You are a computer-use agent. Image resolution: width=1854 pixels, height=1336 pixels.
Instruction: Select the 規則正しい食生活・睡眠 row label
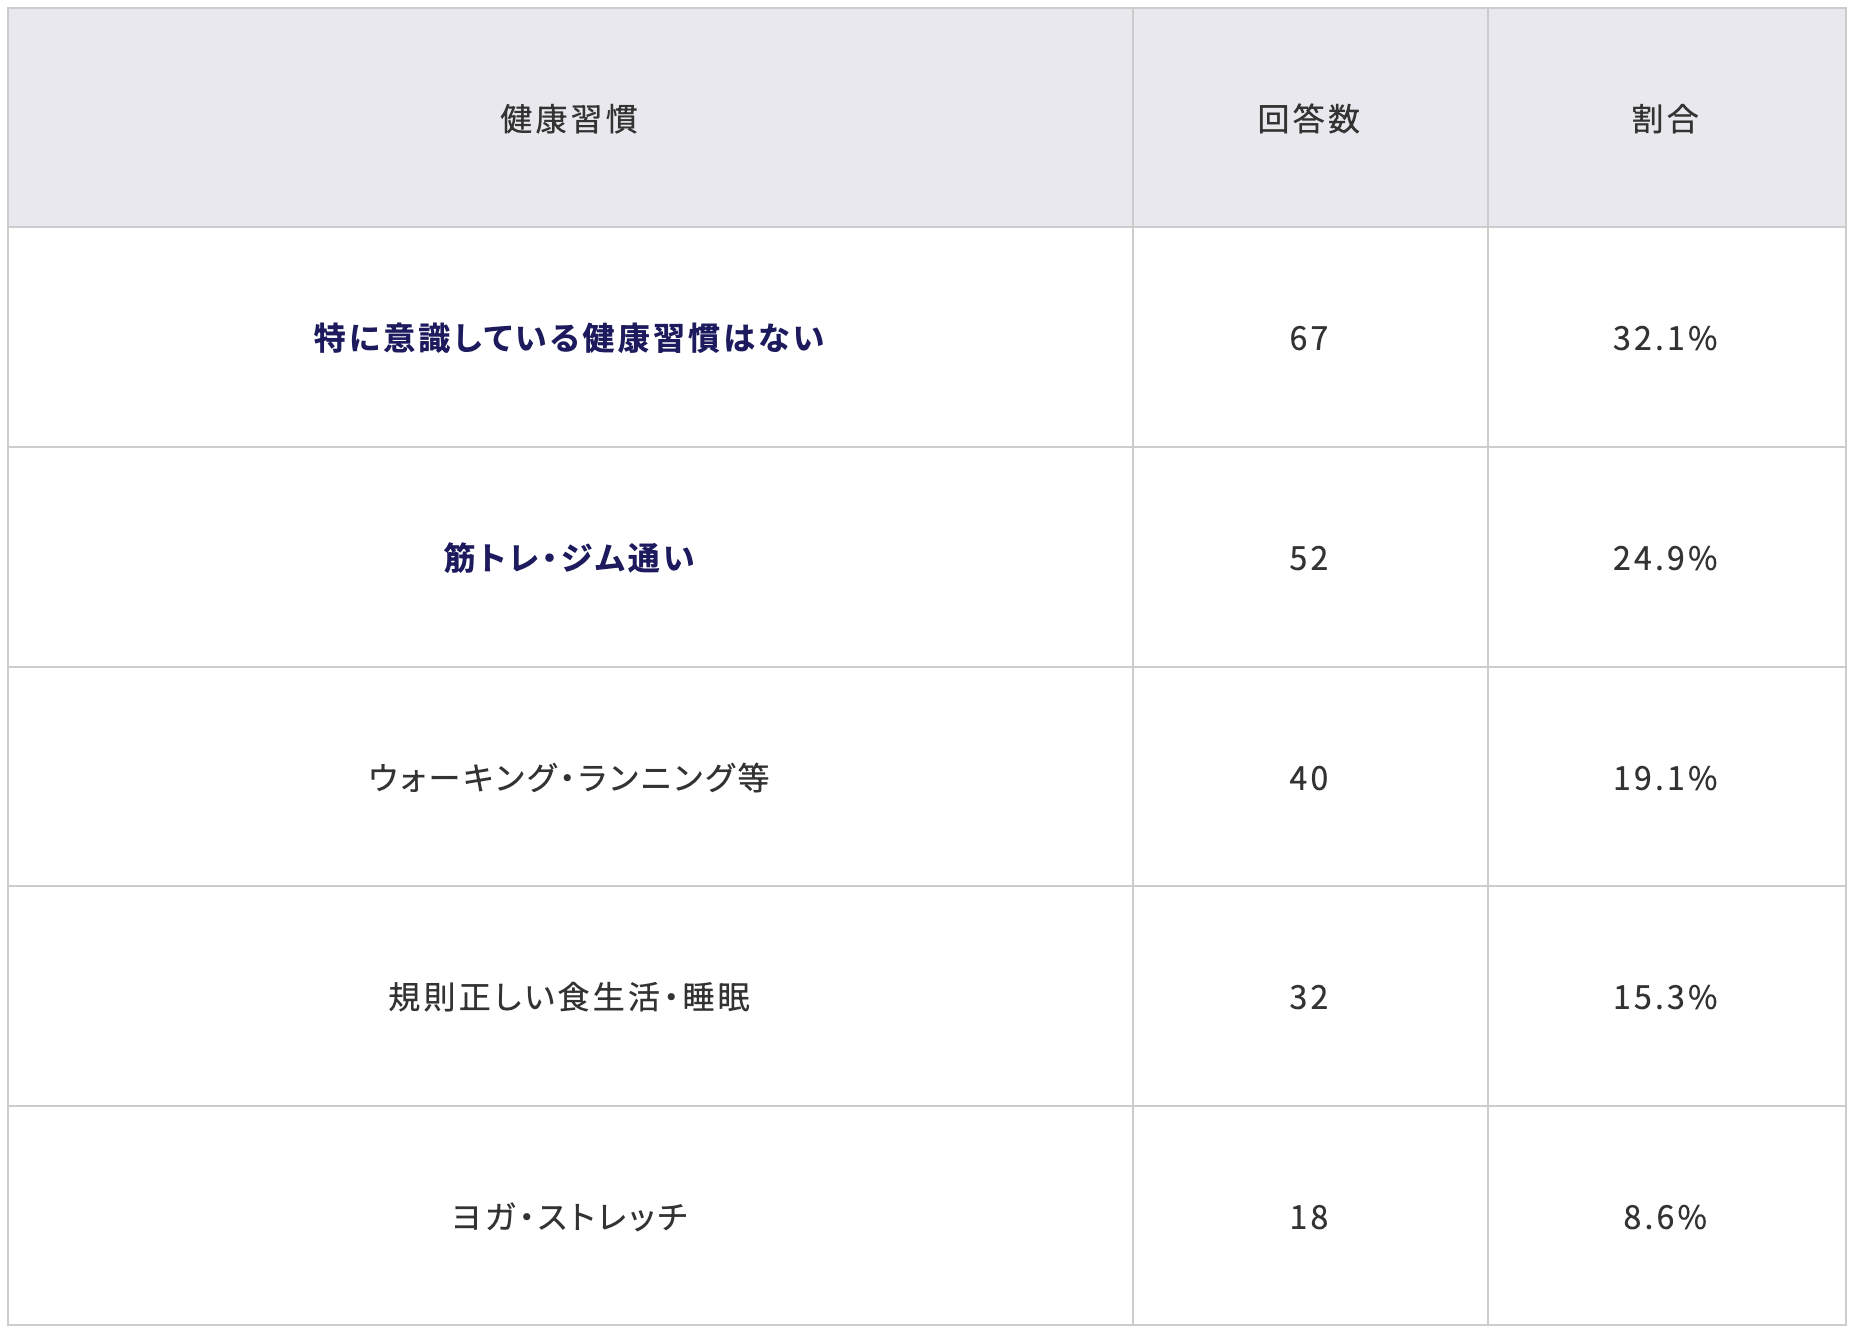[x=569, y=997]
